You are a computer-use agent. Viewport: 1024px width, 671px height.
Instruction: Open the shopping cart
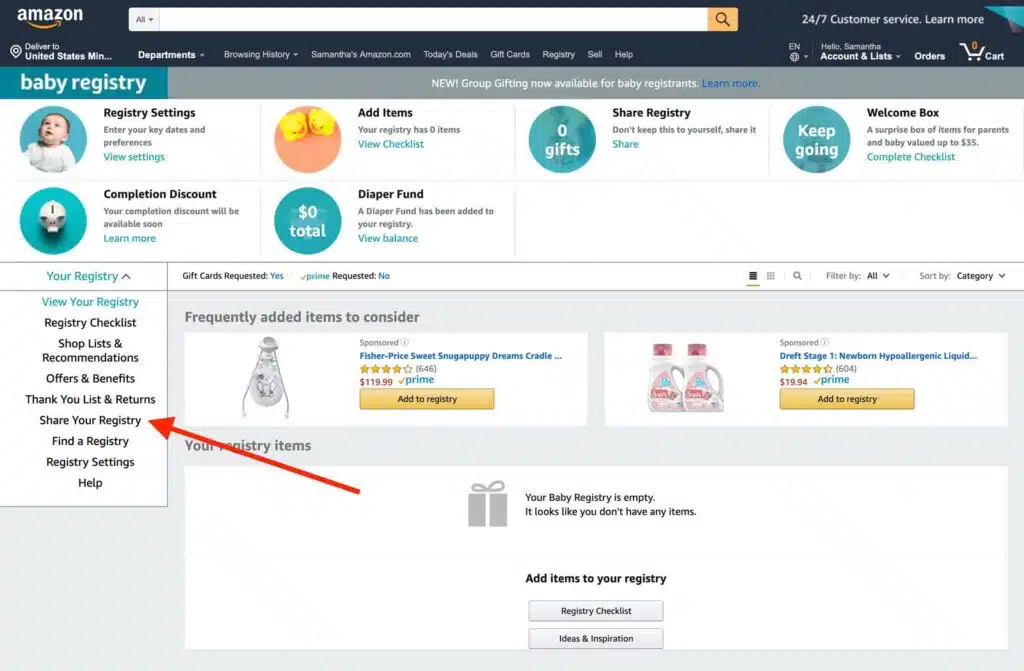[x=981, y=52]
